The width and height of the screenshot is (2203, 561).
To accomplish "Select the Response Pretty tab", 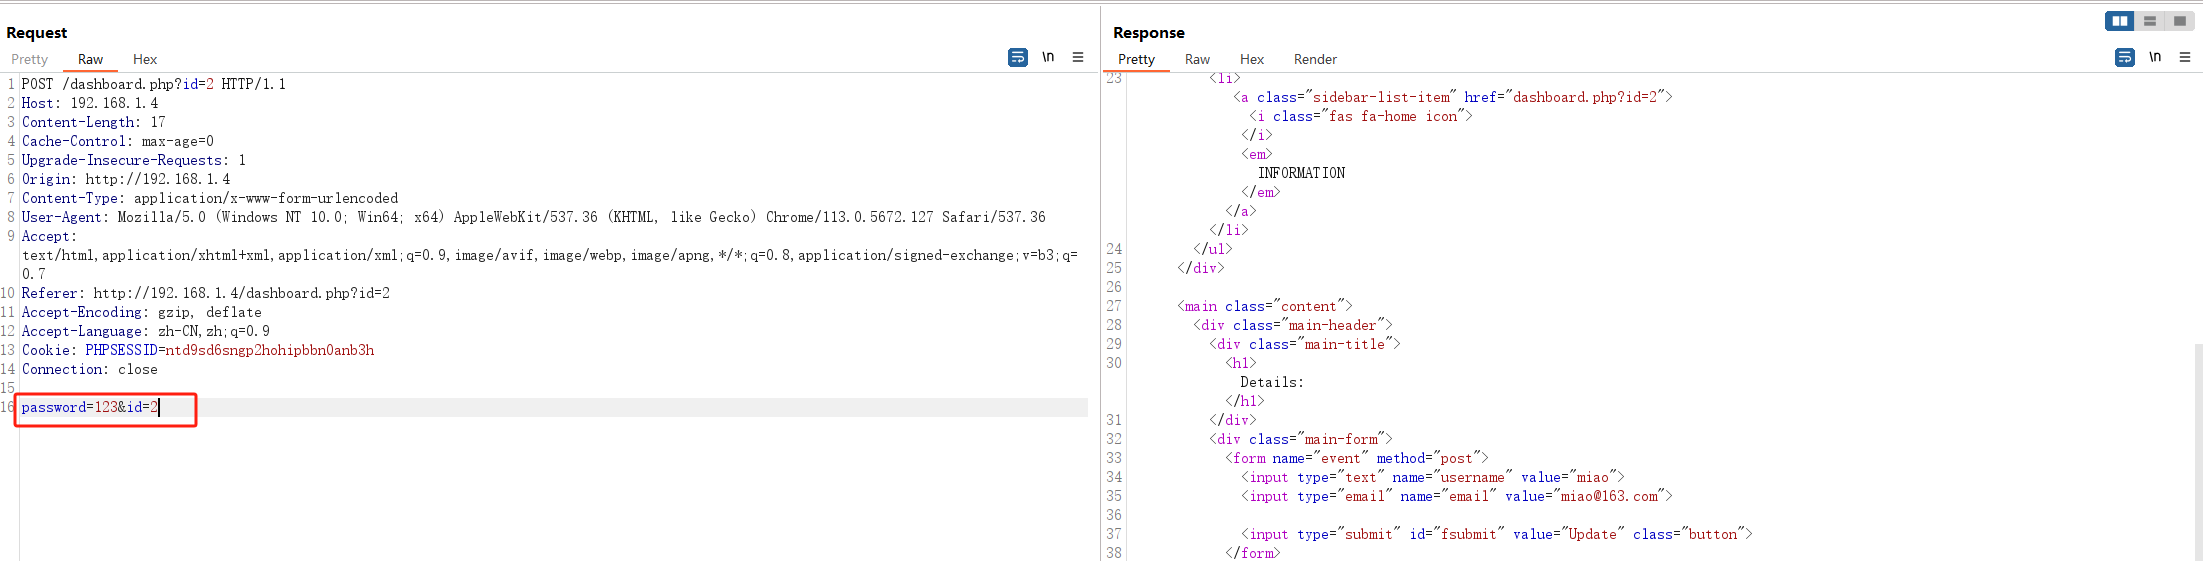I will (x=1136, y=59).
